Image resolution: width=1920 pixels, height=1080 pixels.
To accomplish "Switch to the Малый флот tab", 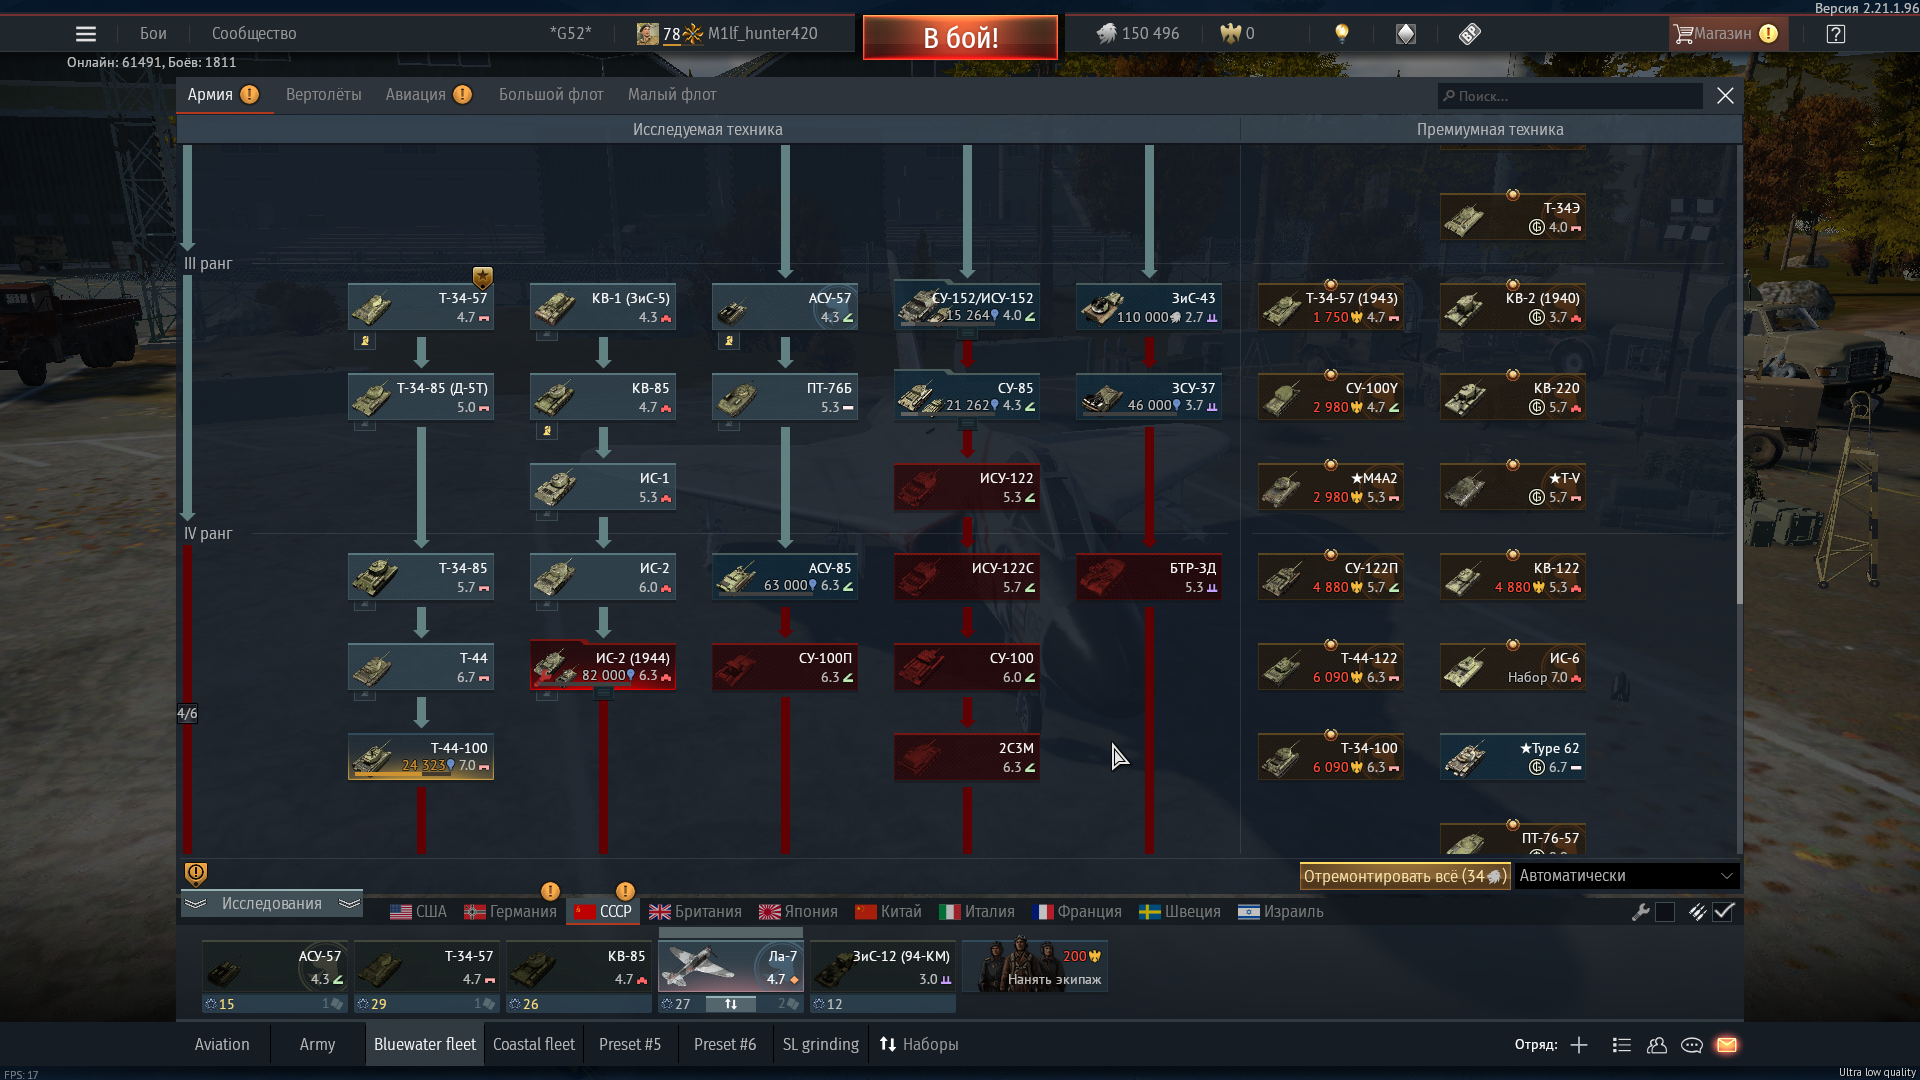I will [672, 95].
